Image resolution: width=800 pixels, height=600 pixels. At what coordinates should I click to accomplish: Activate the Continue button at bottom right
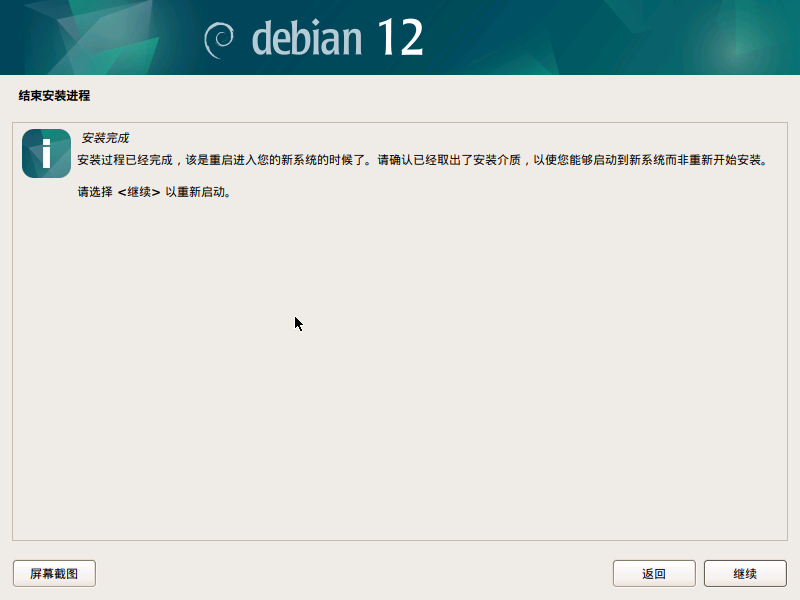[x=744, y=573]
